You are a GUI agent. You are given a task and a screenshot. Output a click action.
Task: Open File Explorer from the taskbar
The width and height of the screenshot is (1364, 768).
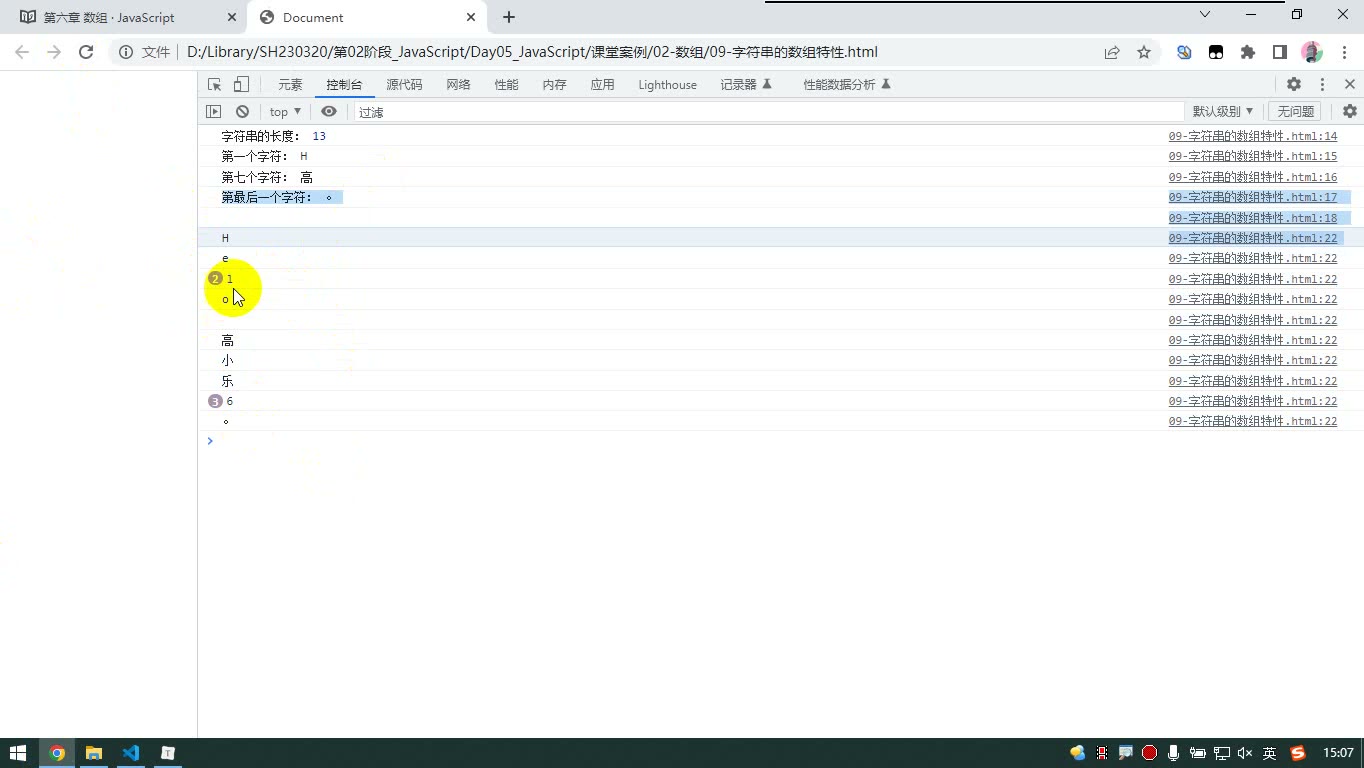point(94,753)
